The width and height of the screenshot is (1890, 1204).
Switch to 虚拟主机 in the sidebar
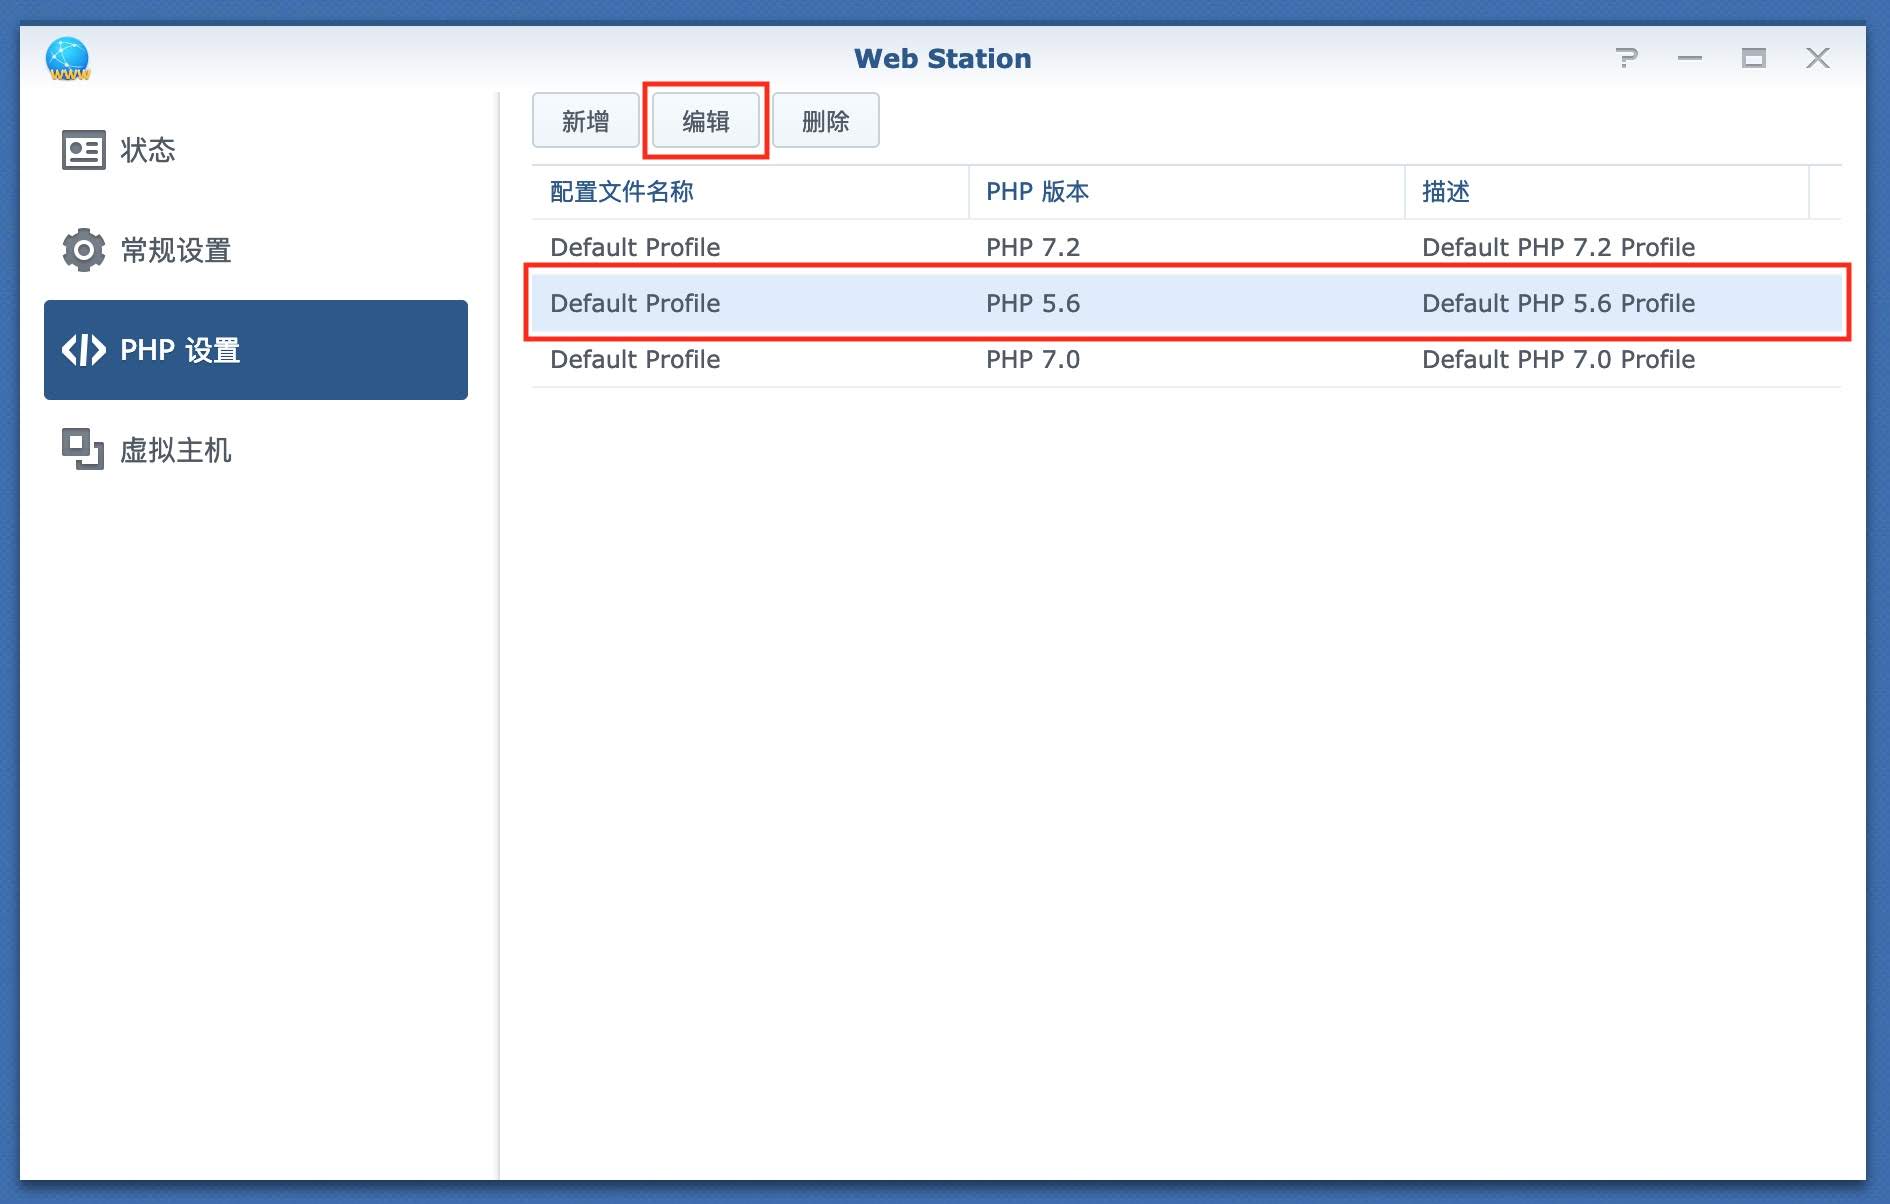point(256,450)
